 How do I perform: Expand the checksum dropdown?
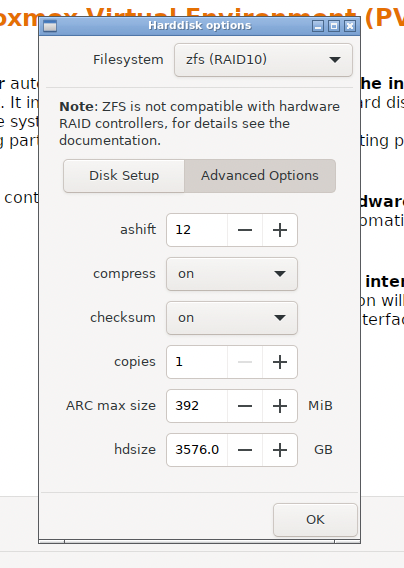tap(232, 318)
